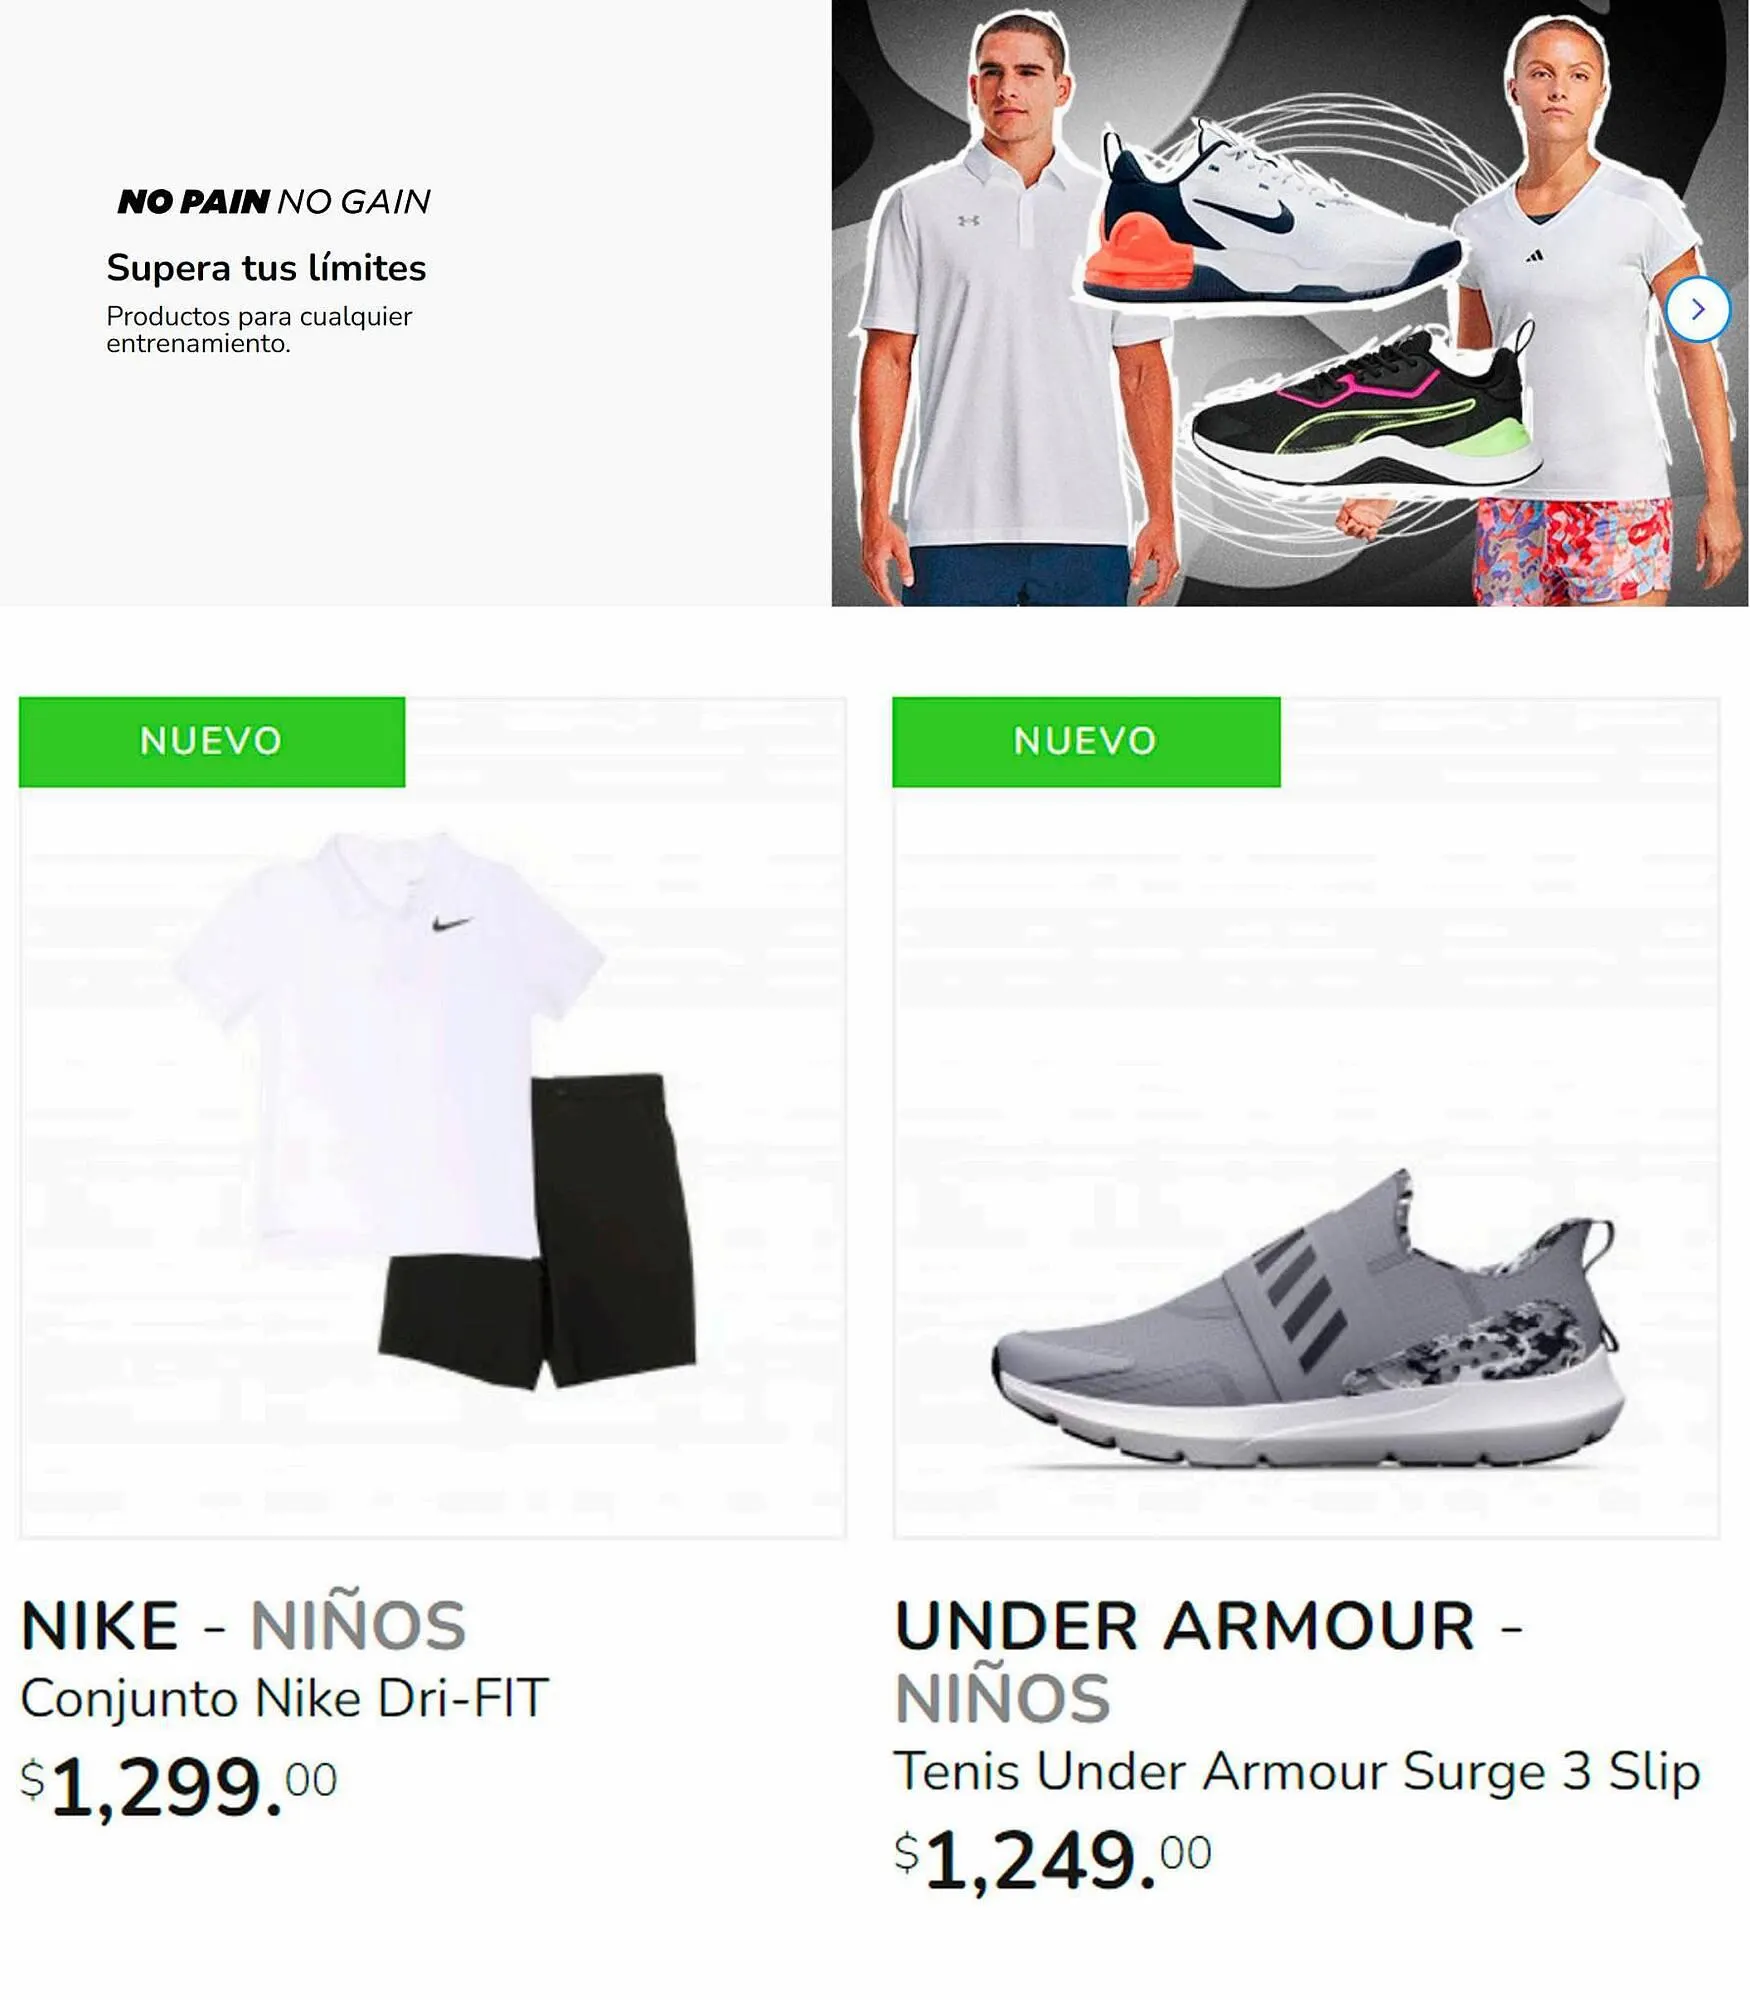This screenshot has width=1750, height=2000.
Task: Click the NO PAIN NO GAIN logo
Action: point(274,202)
